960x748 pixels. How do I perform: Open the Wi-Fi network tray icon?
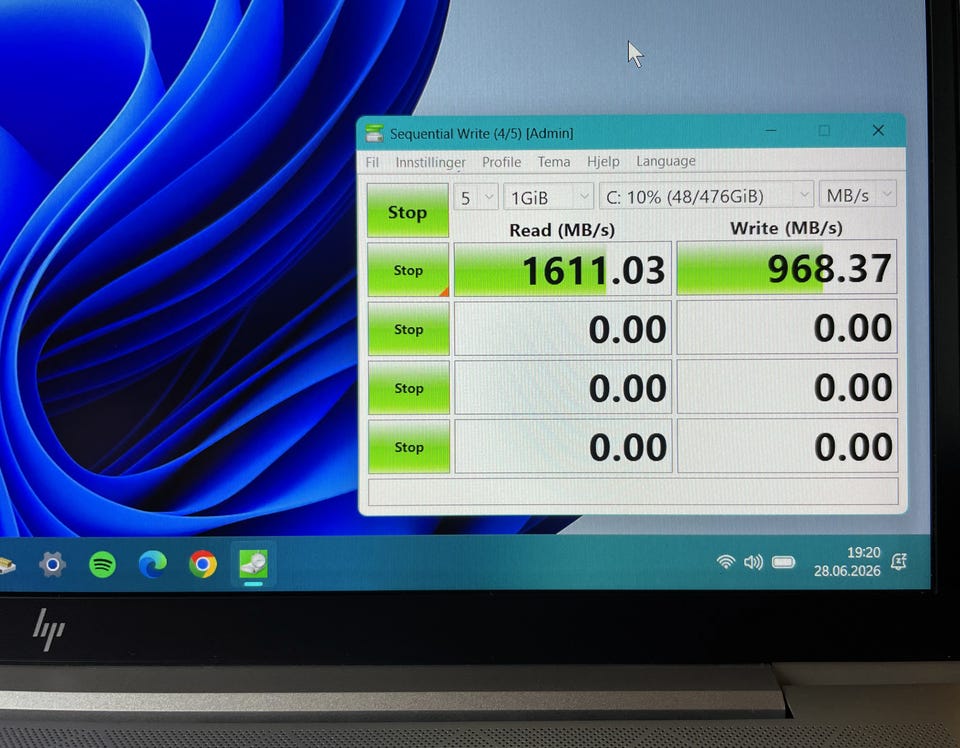point(726,561)
